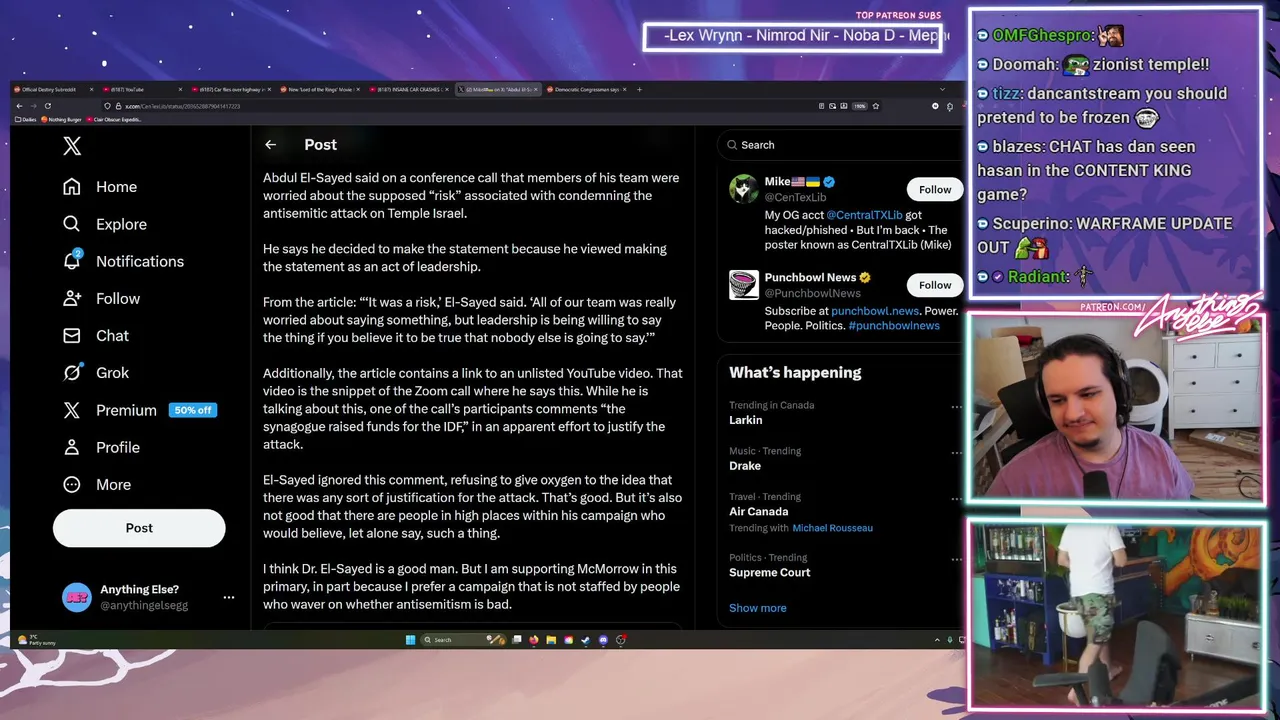
Task: Open a new browser tab
Action: [x=639, y=90]
